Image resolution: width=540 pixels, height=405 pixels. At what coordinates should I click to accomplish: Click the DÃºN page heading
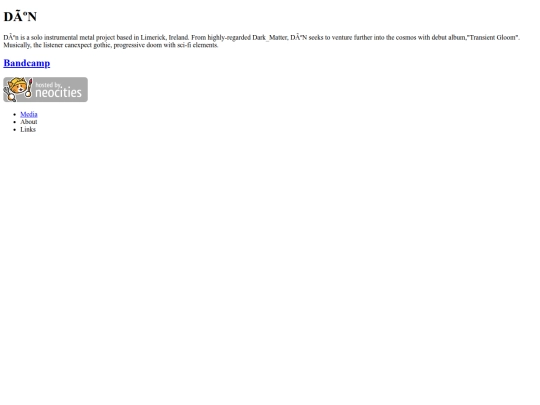pos(20,17)
